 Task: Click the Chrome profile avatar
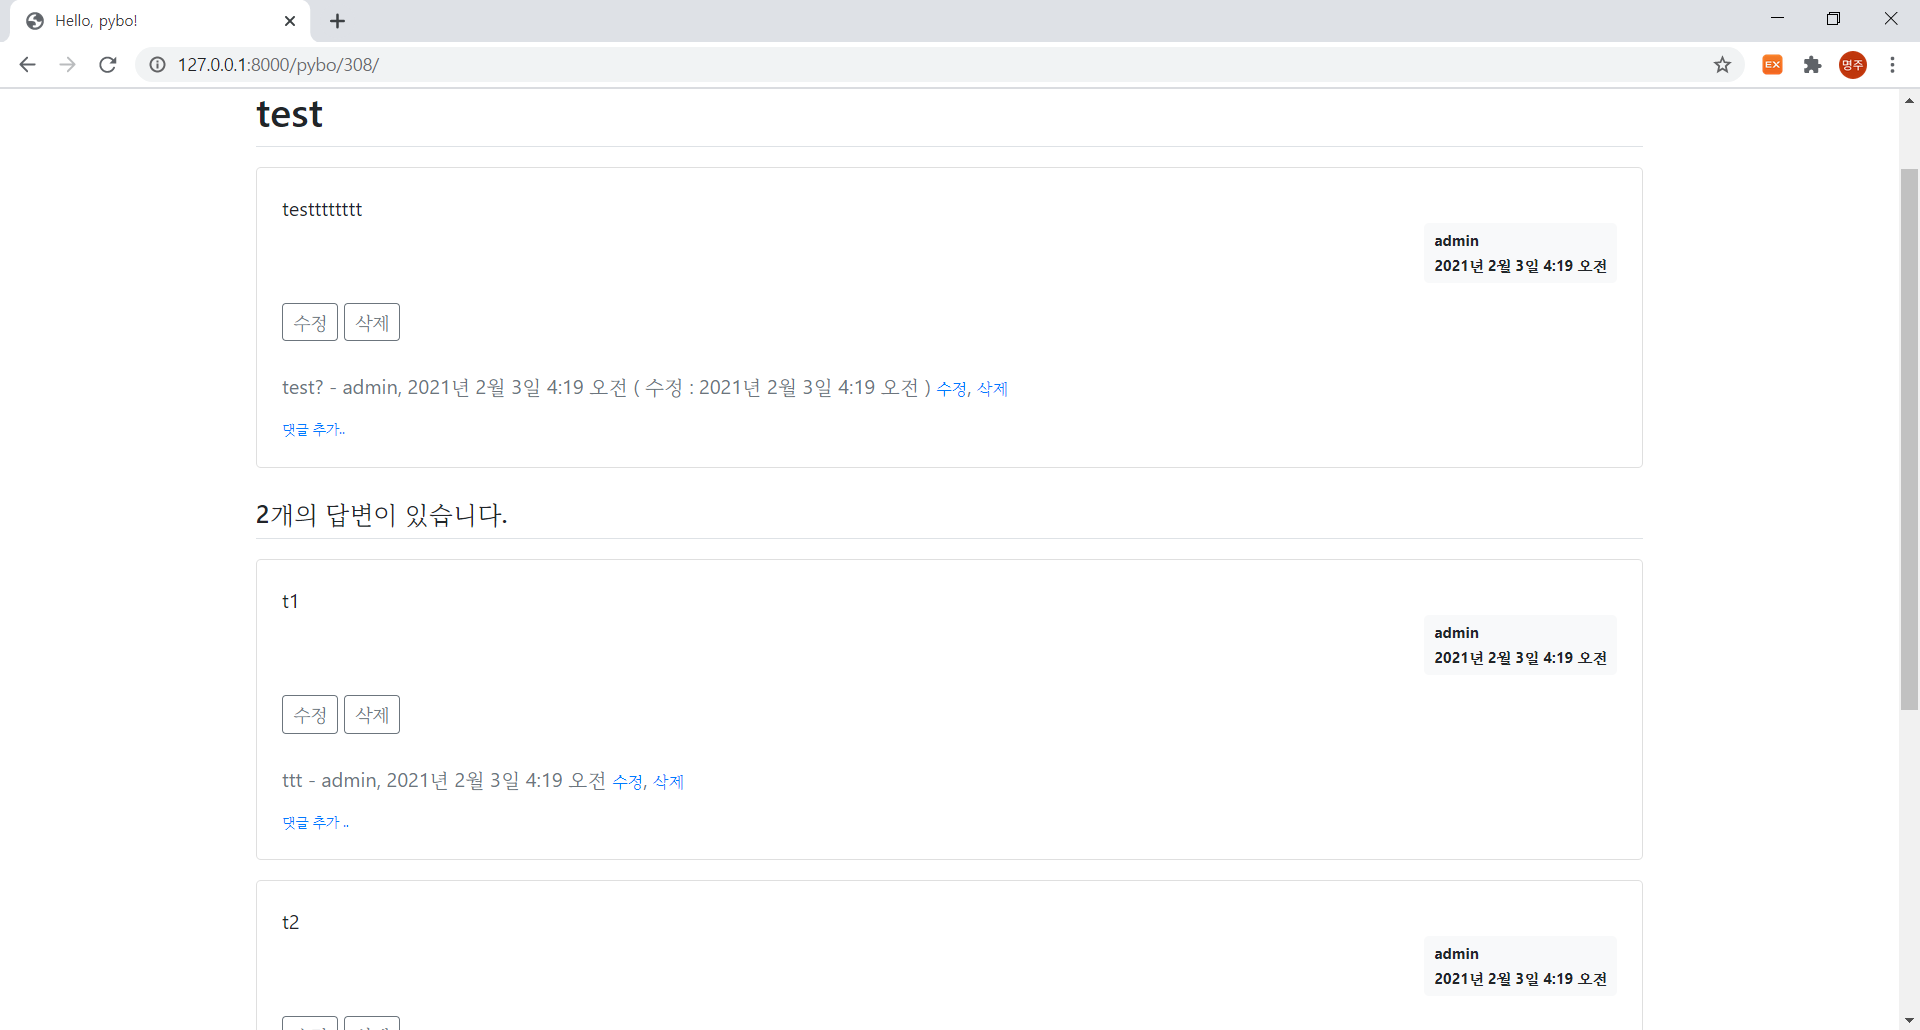1853,64
